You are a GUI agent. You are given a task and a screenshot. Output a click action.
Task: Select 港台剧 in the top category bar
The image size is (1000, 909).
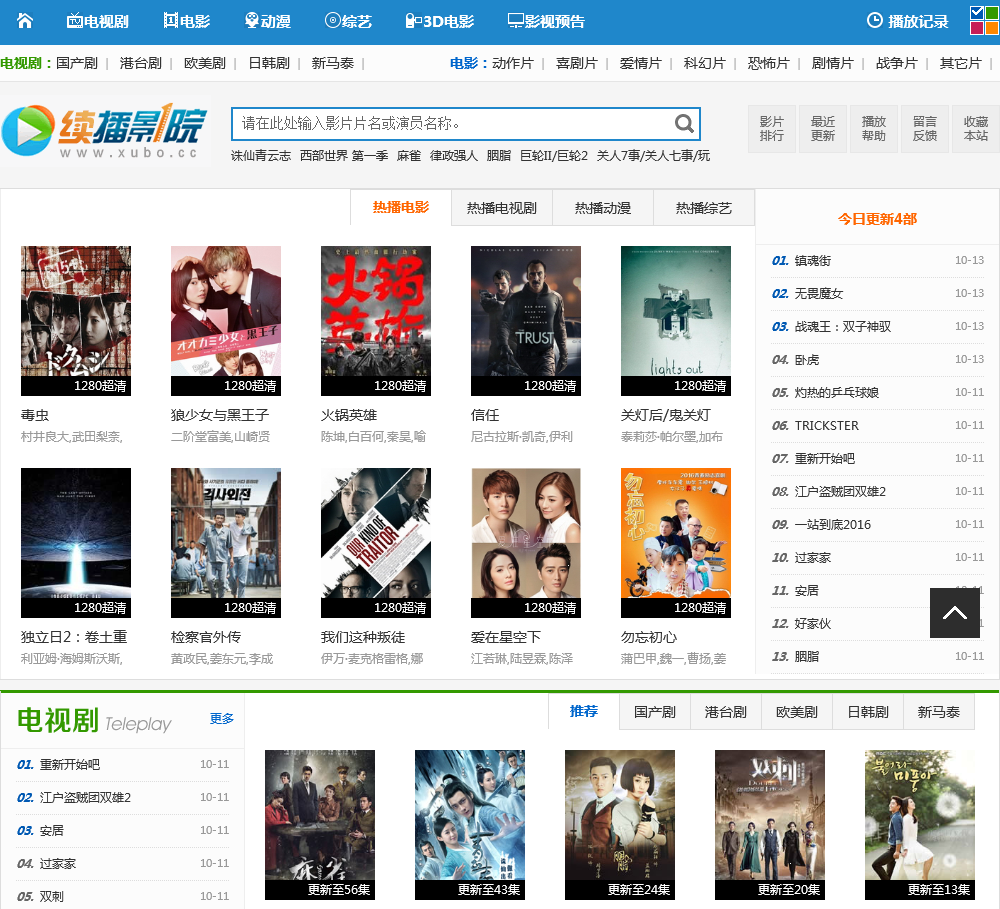[140, 63]
